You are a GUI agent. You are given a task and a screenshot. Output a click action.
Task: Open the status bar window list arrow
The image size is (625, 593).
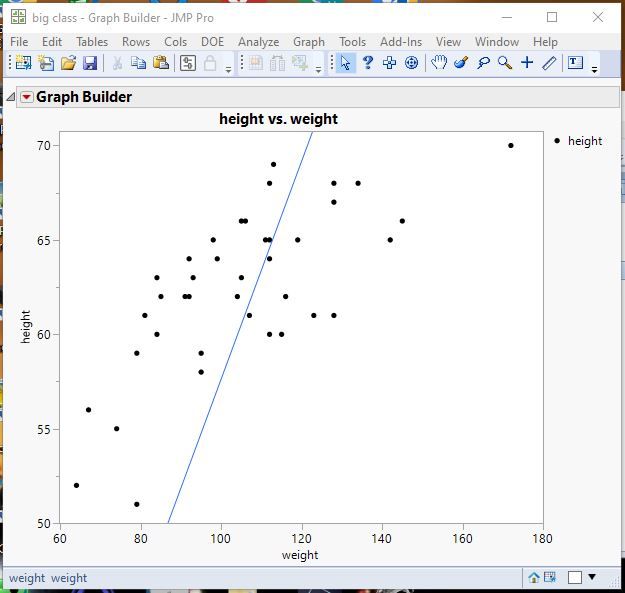[592, 577]
